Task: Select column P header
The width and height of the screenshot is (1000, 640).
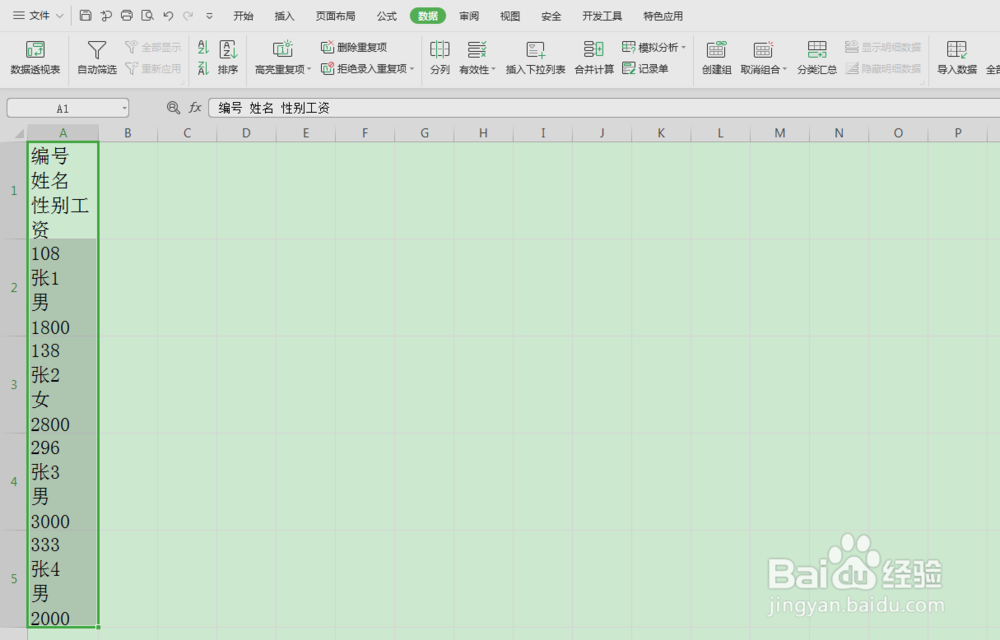Action: 958,133
